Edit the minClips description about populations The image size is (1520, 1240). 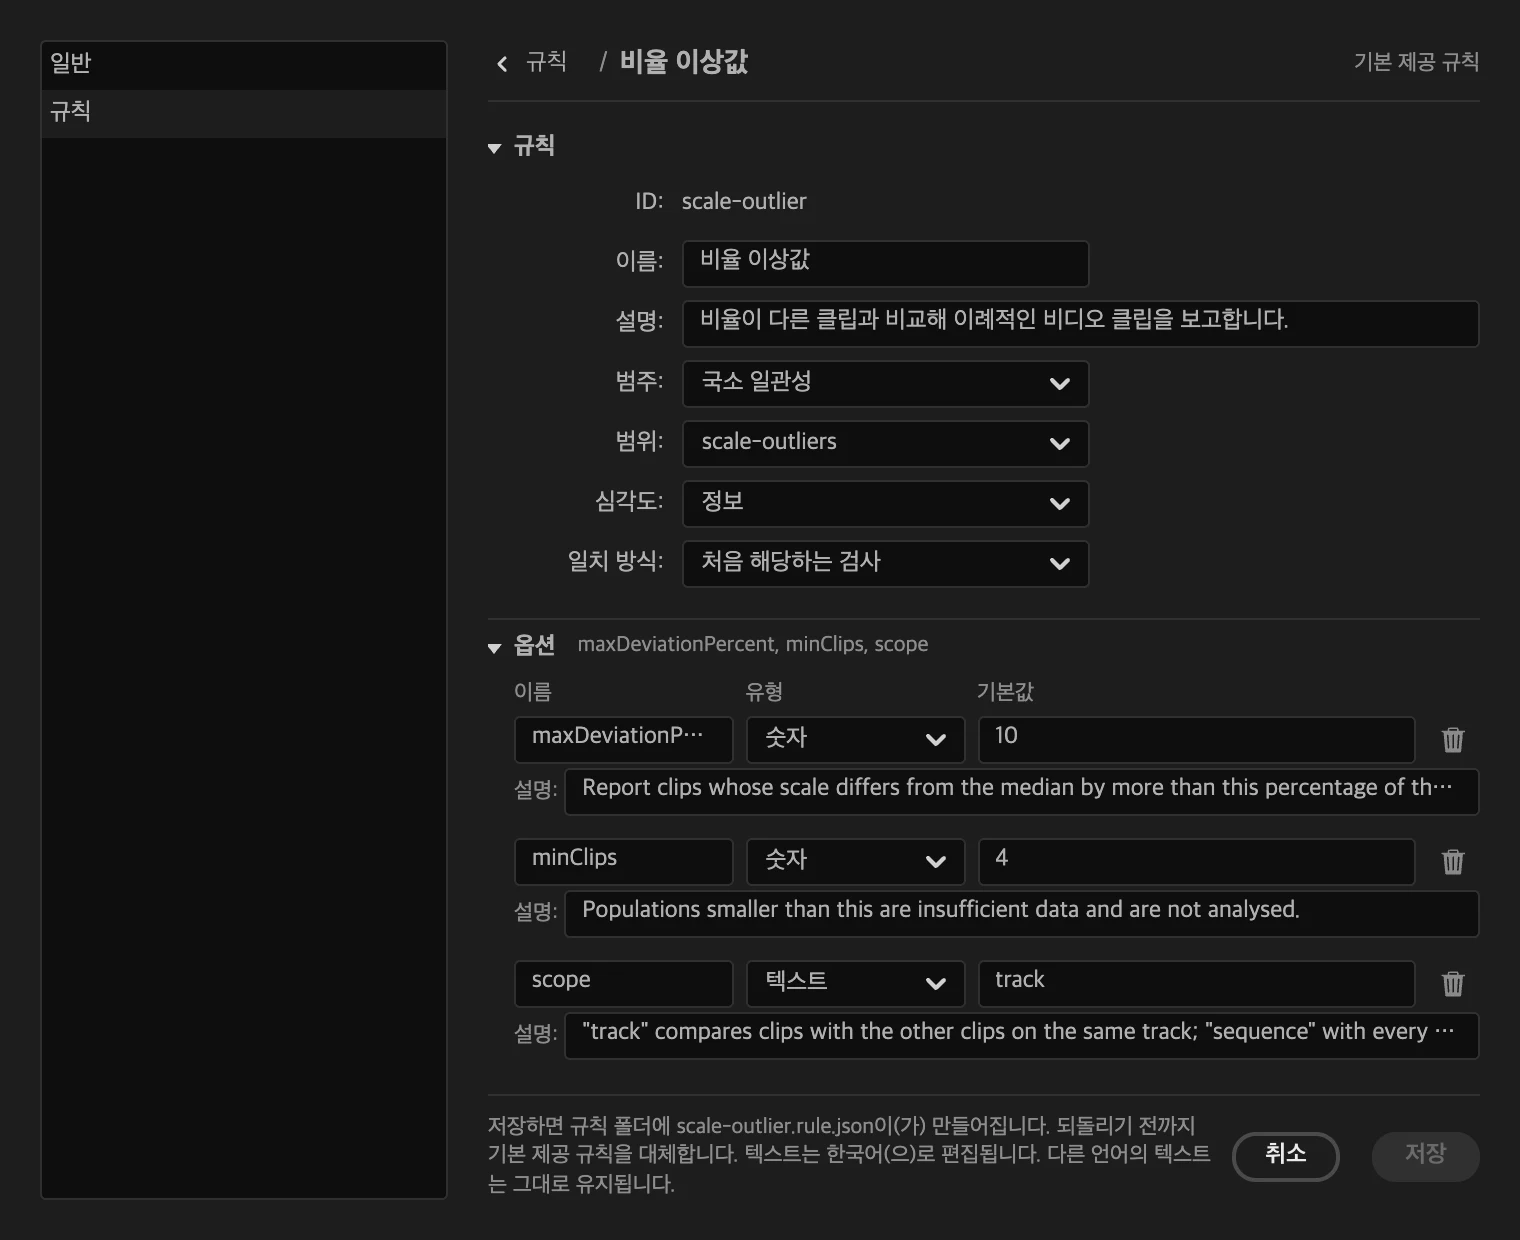coord(1022,914)
